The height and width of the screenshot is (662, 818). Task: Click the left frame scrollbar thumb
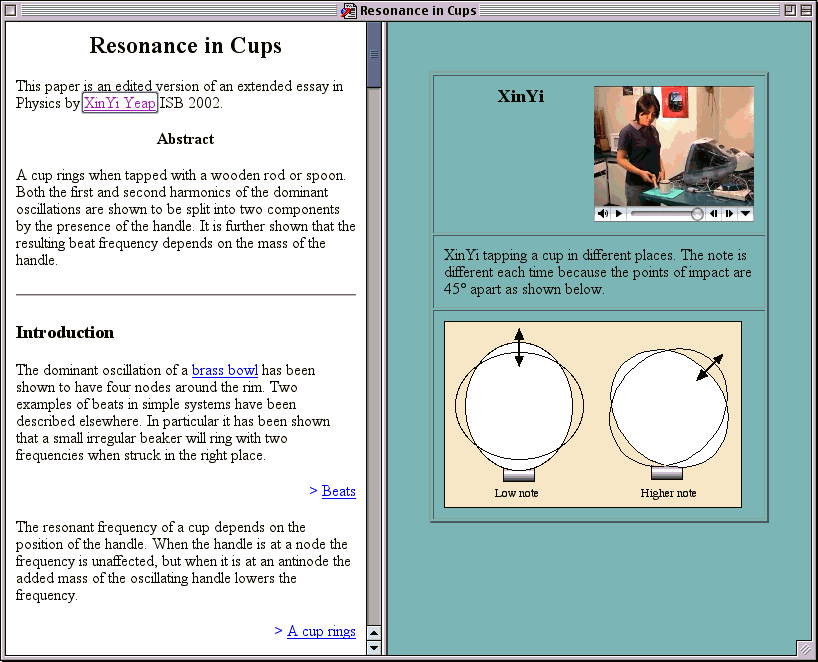374,54
